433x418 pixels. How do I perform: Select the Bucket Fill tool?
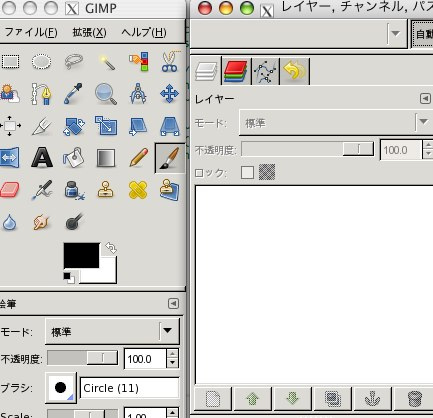pos(74,158)
